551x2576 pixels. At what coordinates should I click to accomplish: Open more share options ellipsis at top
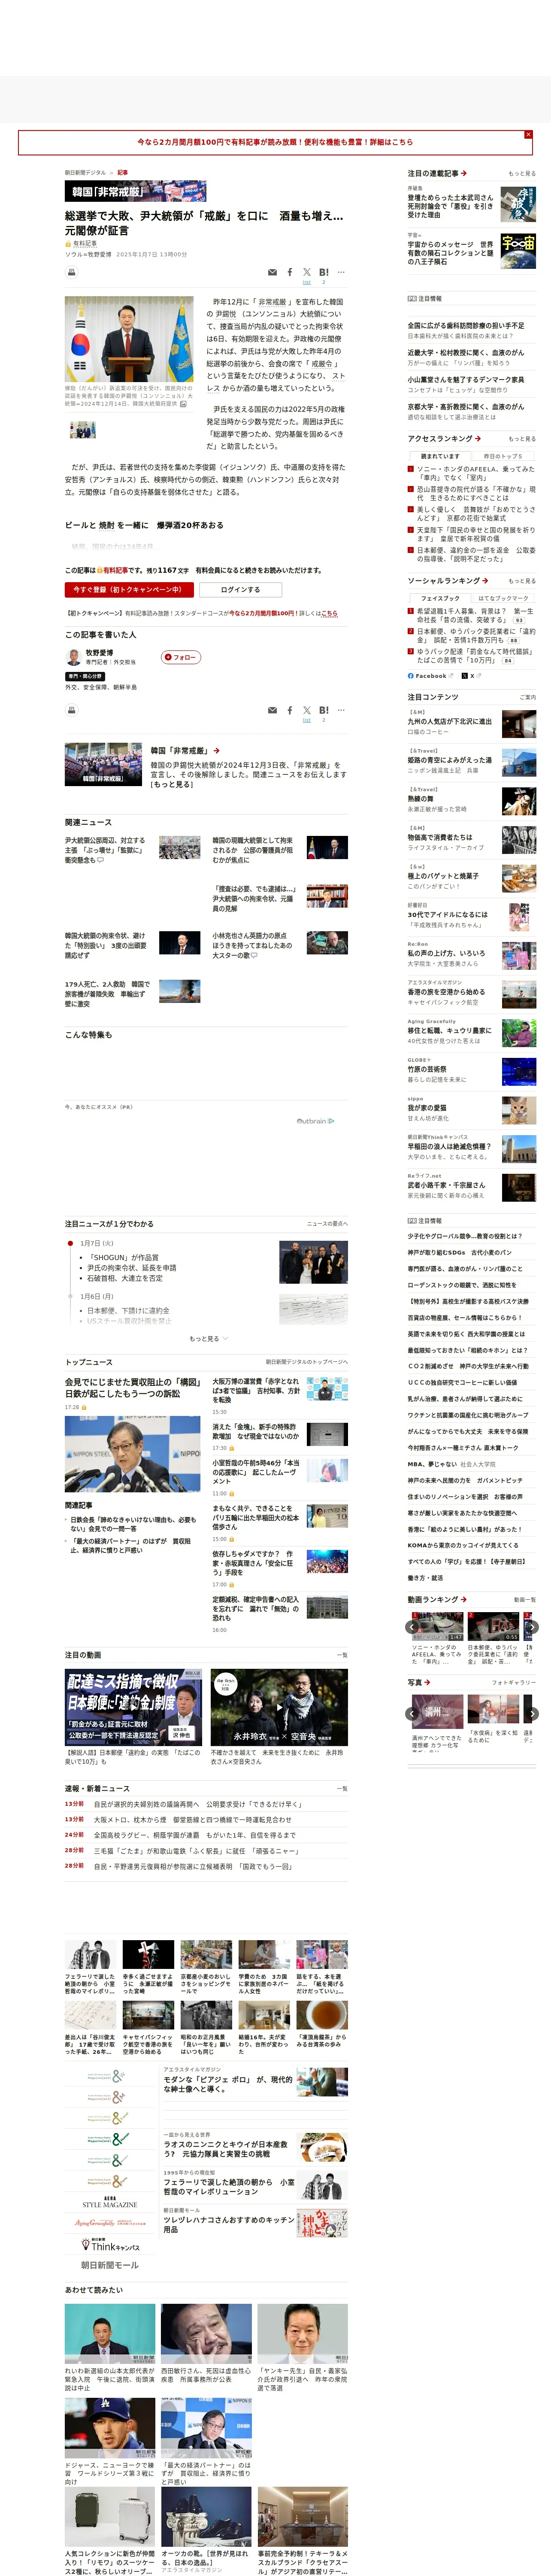(x=341, y=272)
